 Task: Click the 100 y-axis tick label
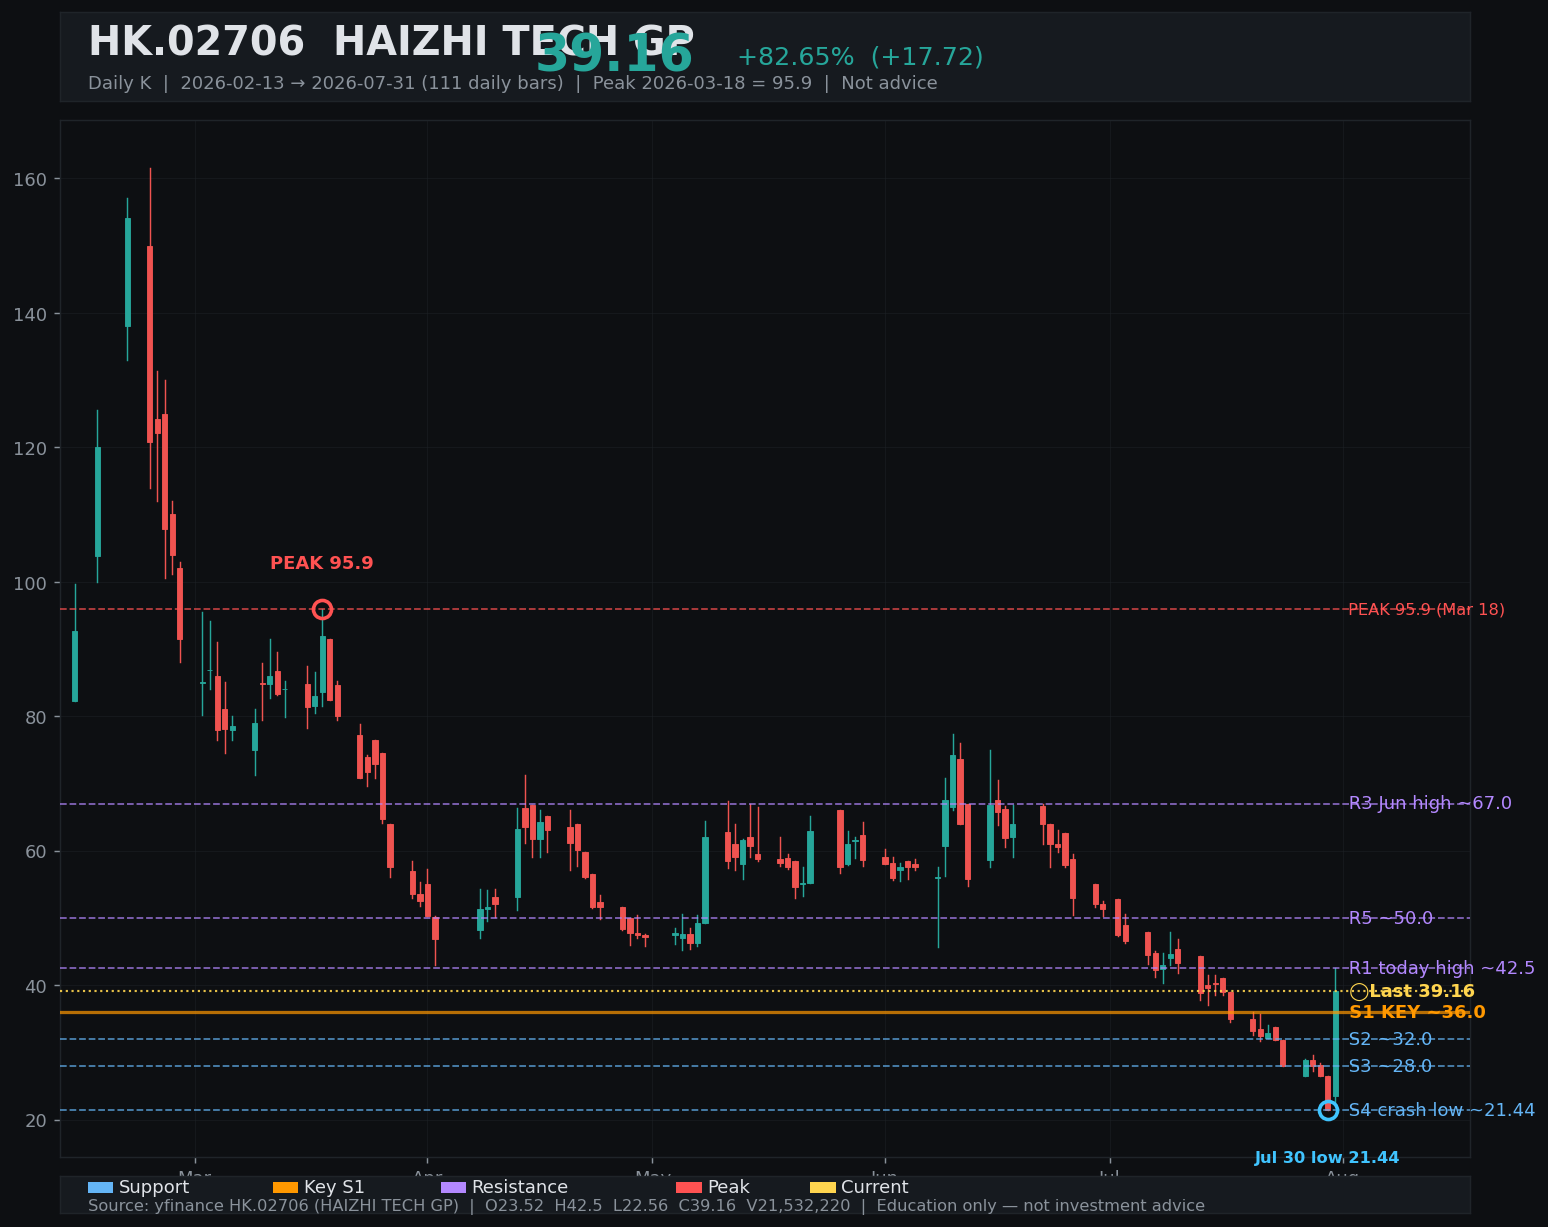(x=31, y=583)
